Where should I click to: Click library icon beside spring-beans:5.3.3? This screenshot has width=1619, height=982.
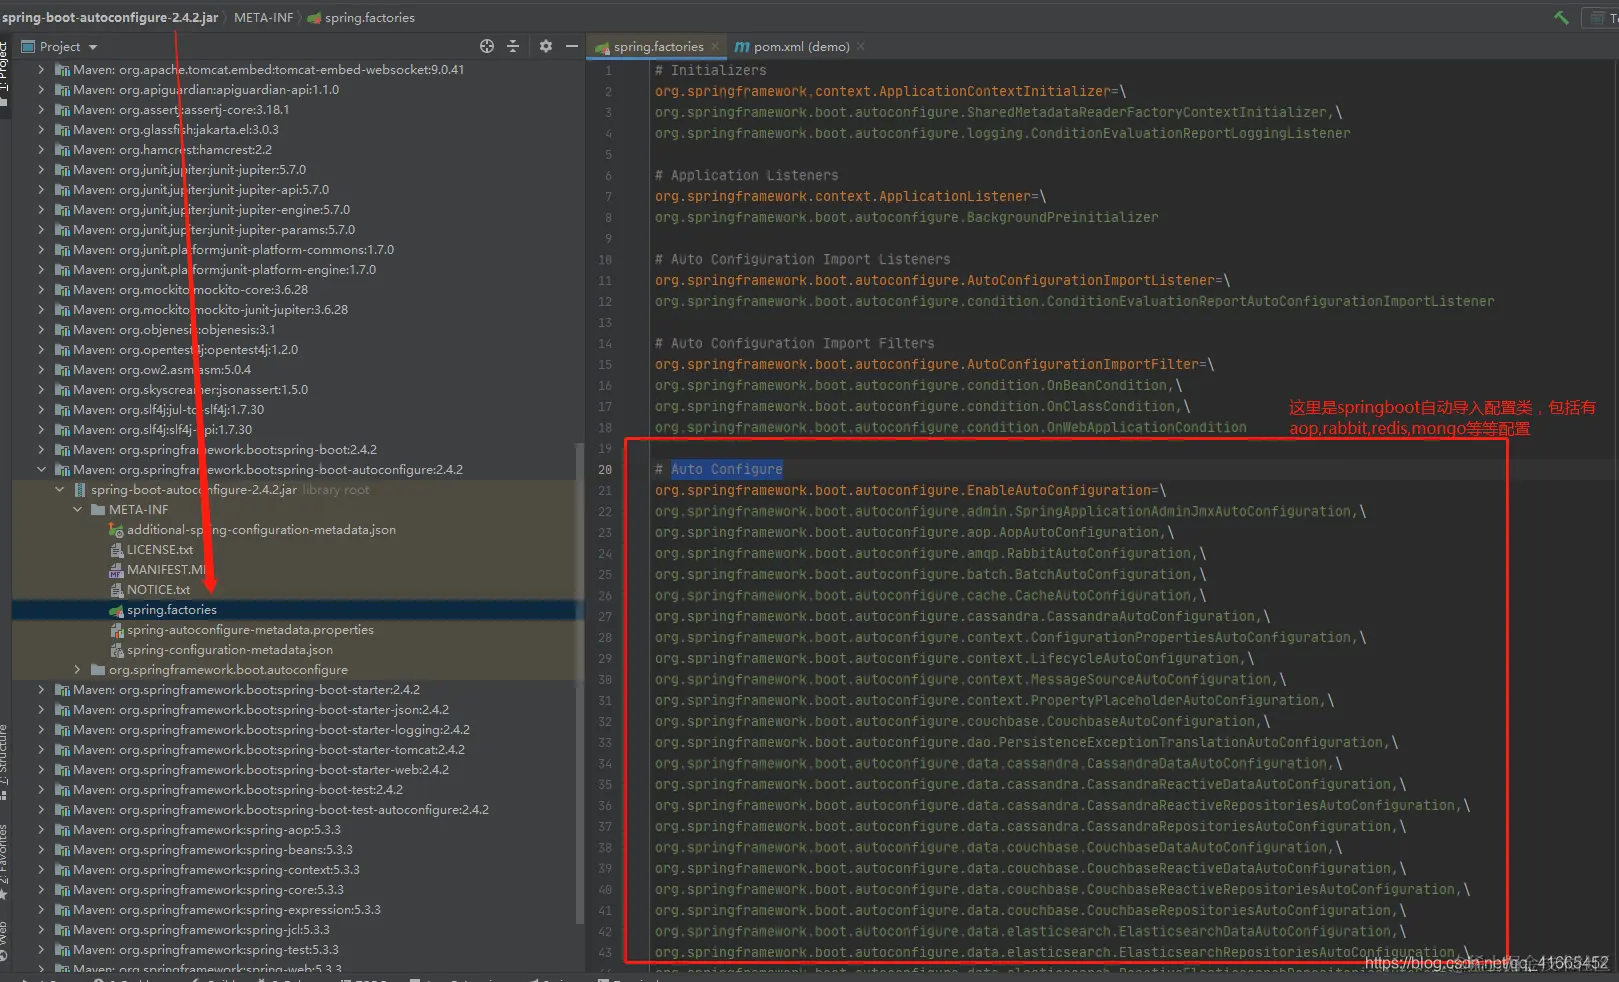(62, 850)
